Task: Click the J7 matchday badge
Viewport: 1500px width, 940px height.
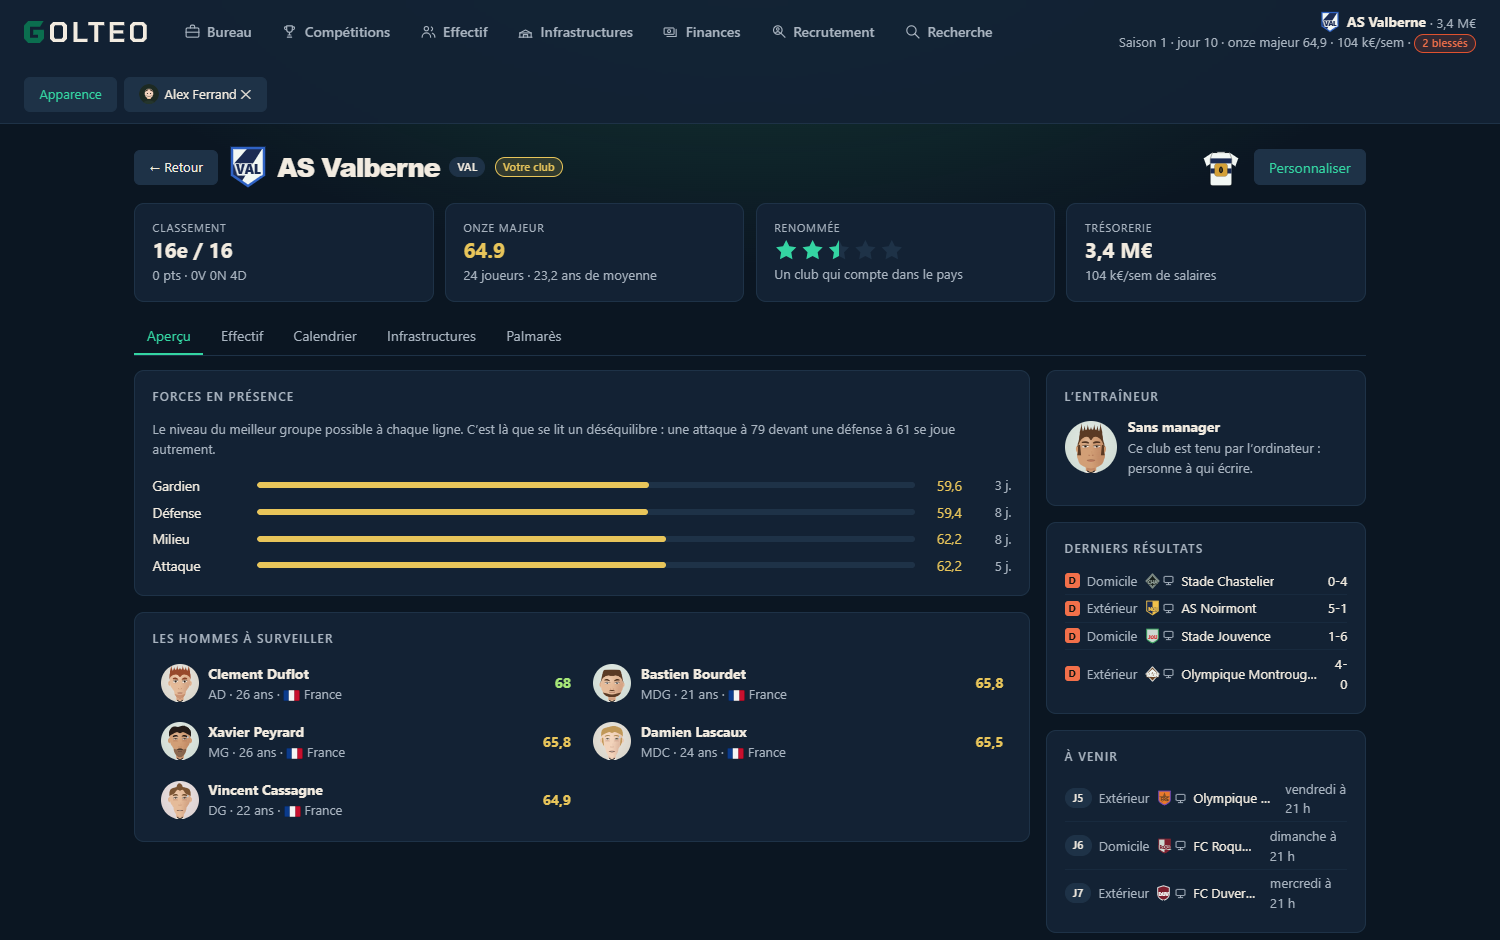Action: (x=1077, y=893)
